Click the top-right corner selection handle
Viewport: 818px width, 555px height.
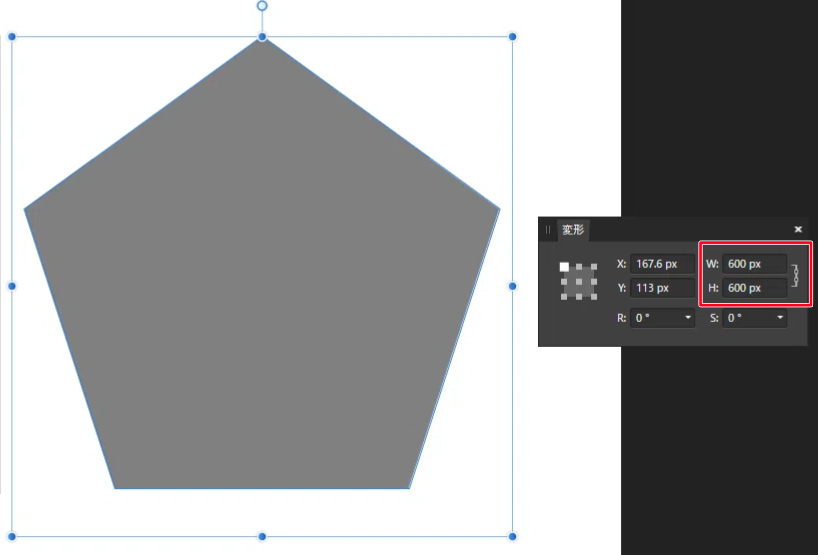point(512,37)
